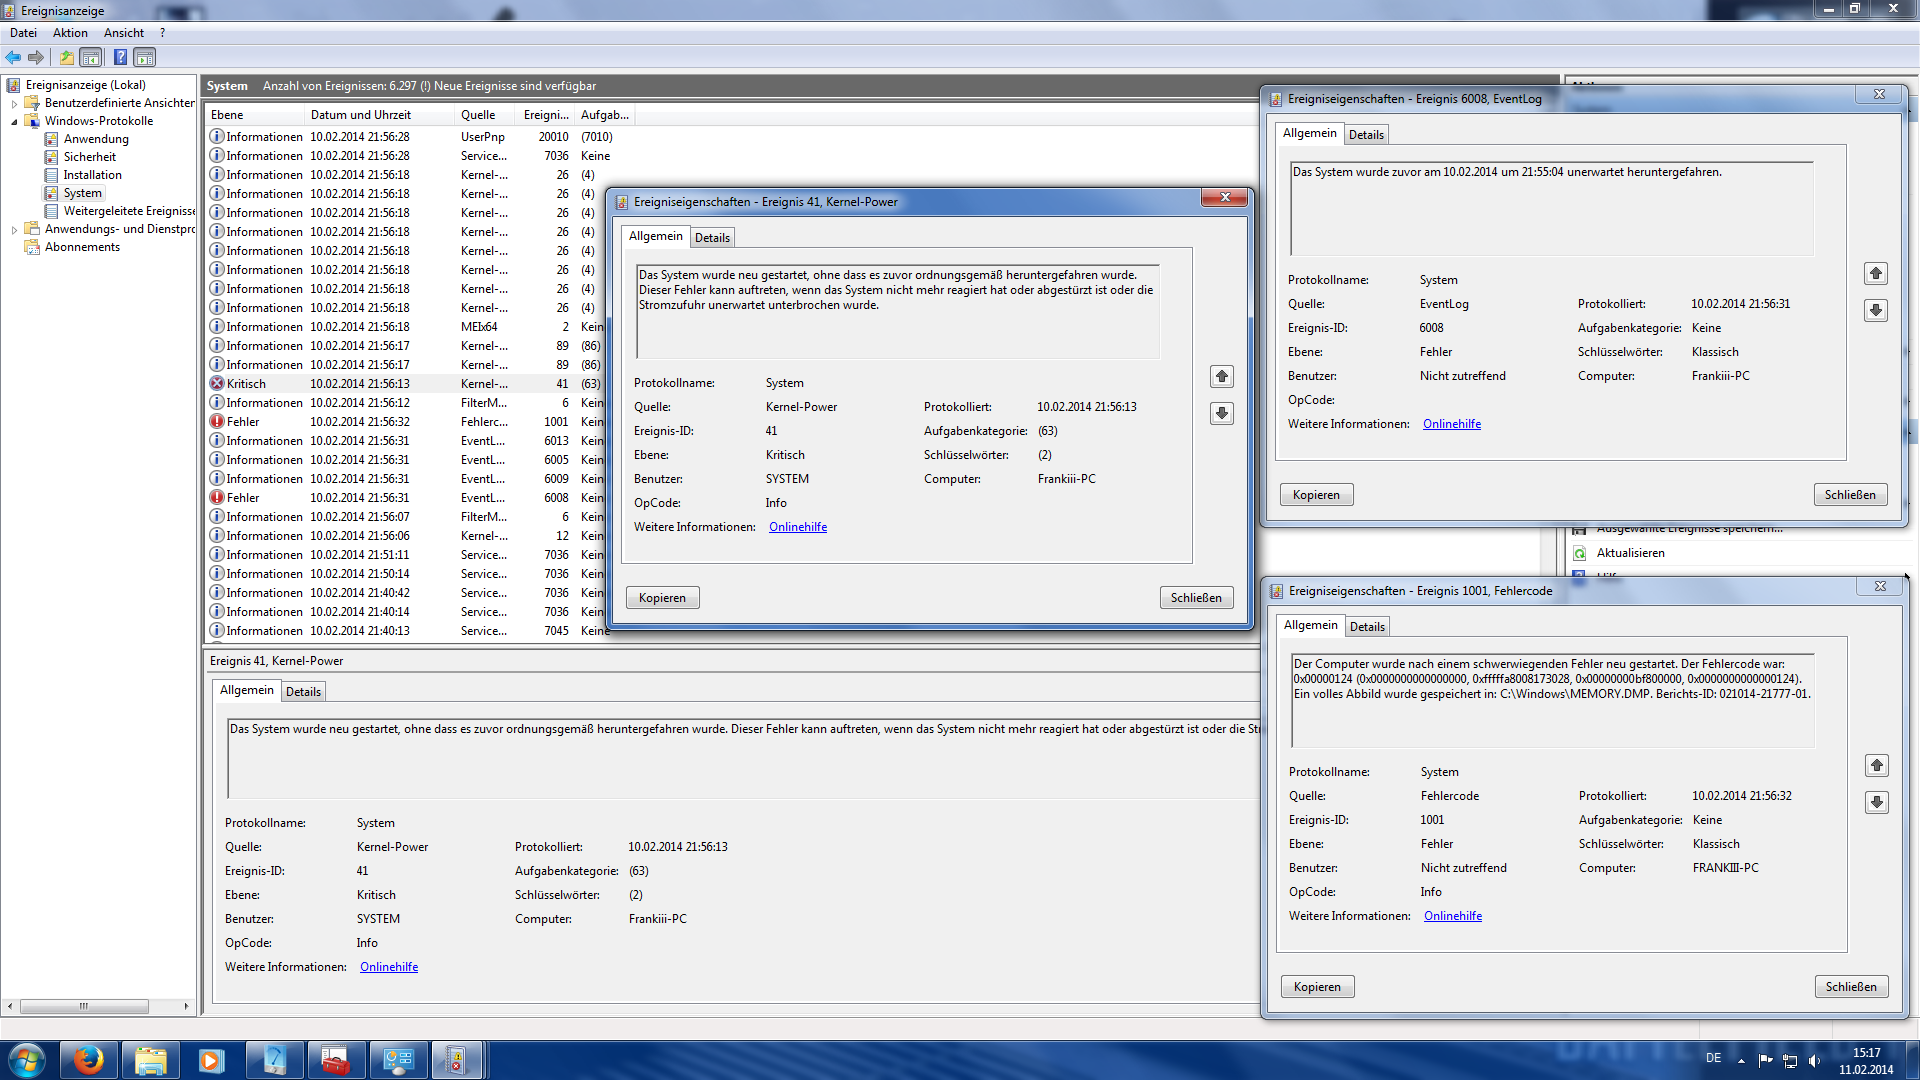Collapse the Windows-Protokolle tree node
The height and width of the screenshot is (1080, 1920).
point(14,121)
